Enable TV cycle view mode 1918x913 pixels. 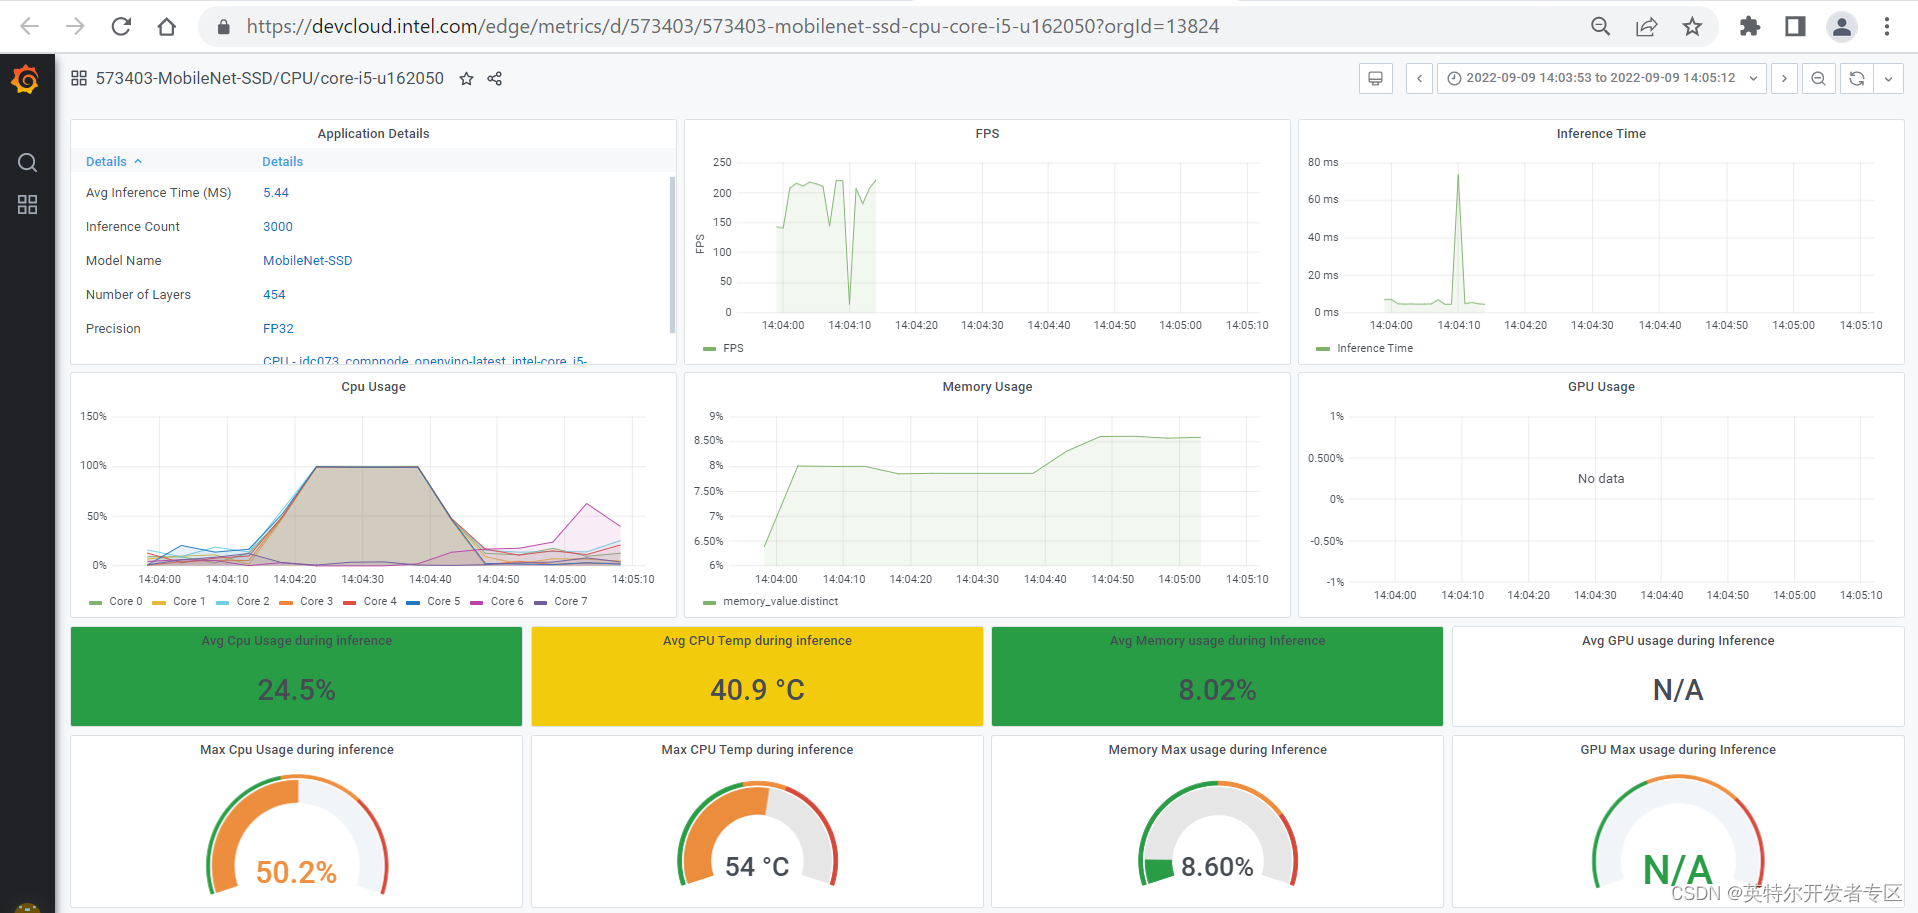pyautogui.click(x=1375, y=78)
